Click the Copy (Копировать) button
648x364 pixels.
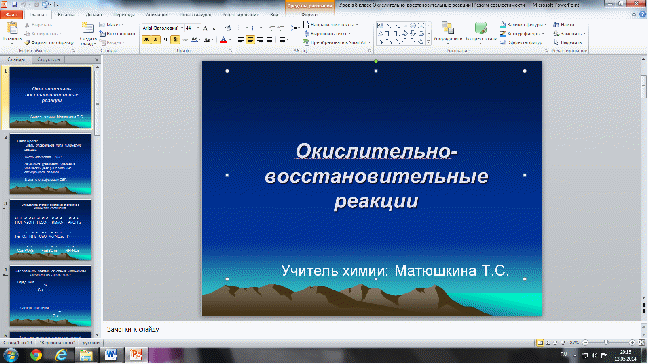(x=43, y=33)
